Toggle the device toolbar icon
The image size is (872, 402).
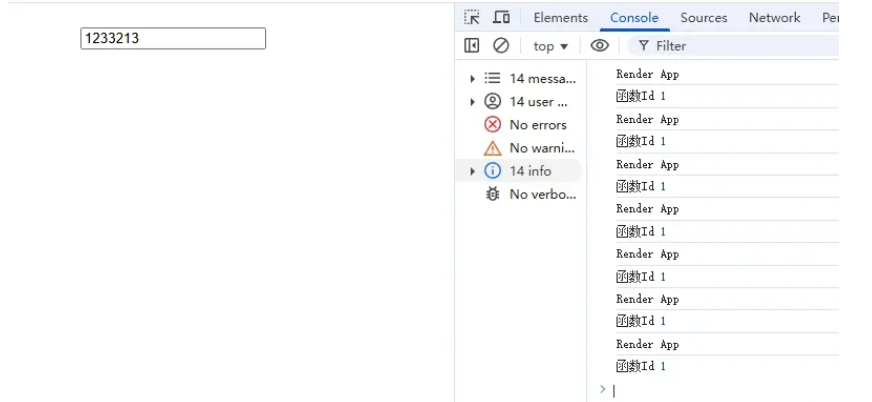(501, 17)
